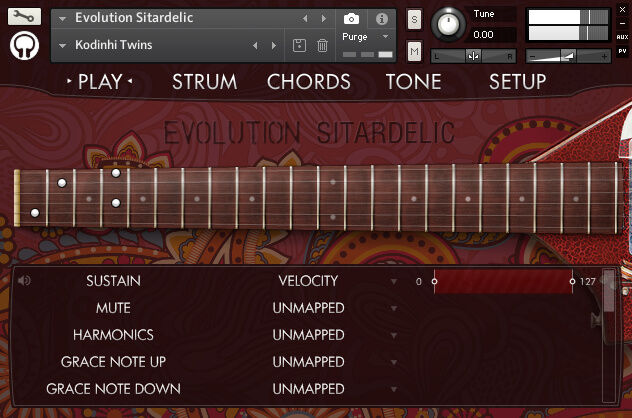Click the UNMAPPED label for Harmonics
The width and height of the screenshot is (632, 418).
pyautogui.click(x=308, y=335)
